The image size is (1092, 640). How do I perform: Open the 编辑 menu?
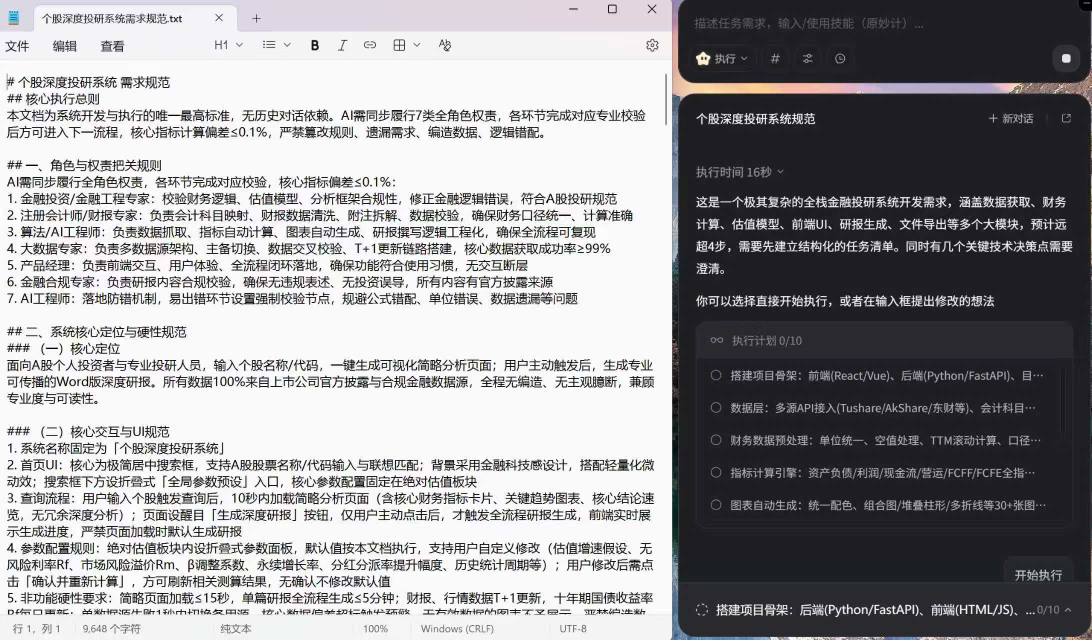[x=65, y=46]
